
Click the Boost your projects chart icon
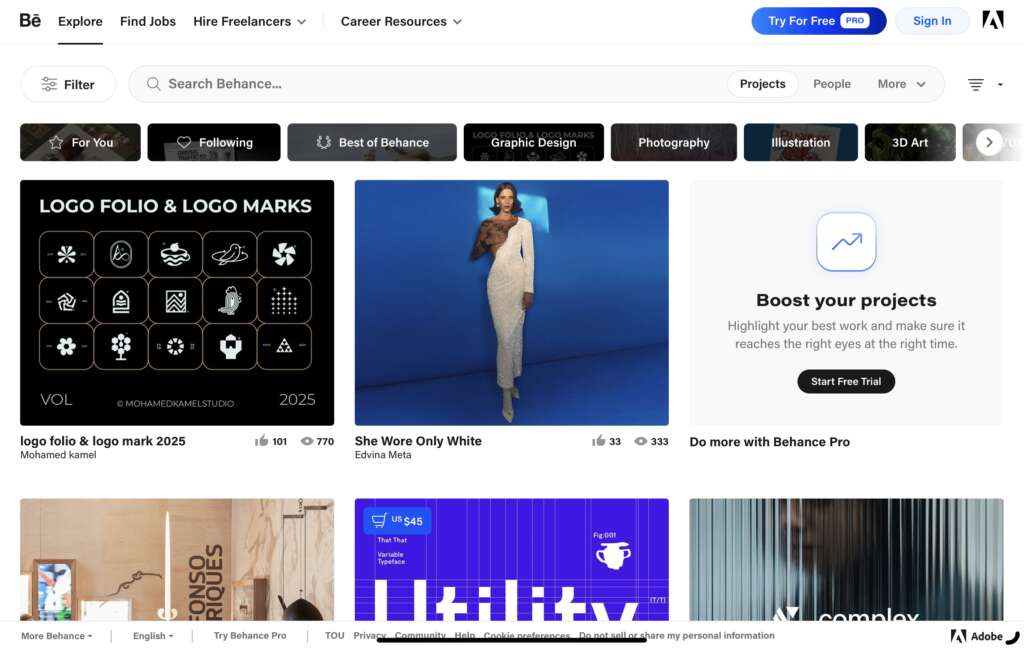pos(846,242)
